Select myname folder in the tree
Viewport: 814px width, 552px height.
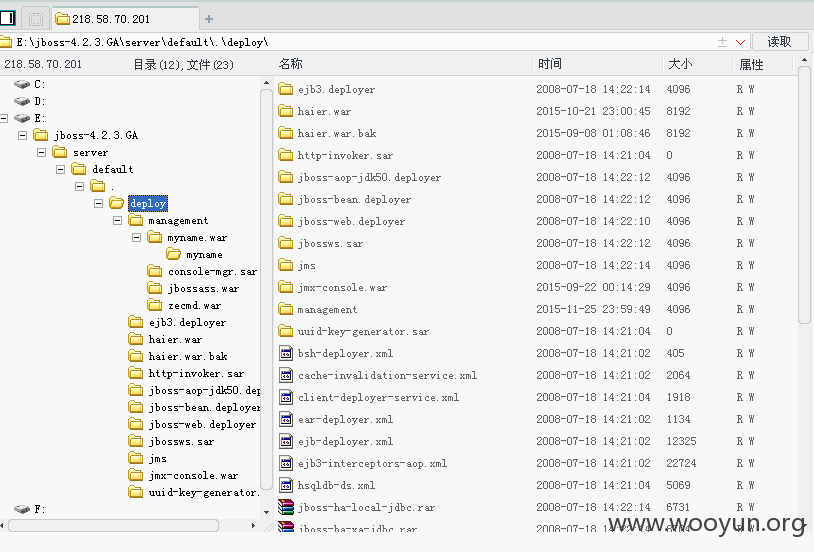[x=205, y=254]
